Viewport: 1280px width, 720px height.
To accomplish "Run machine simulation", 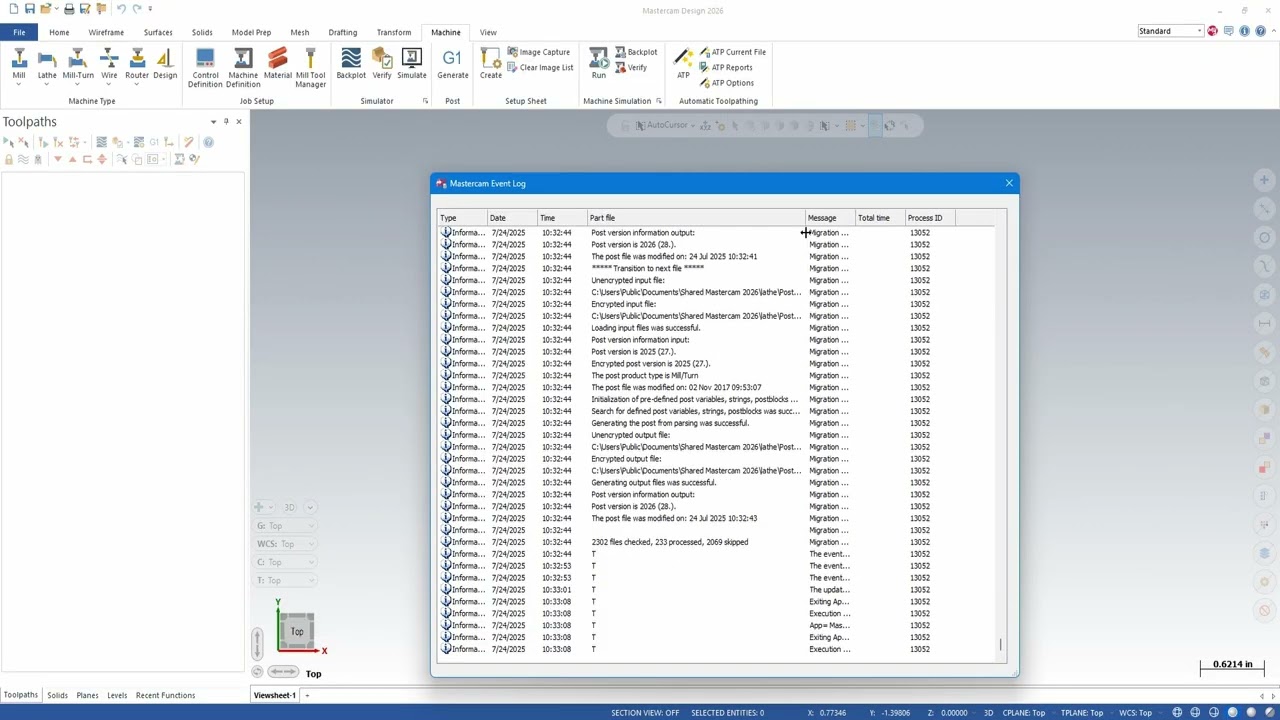I will pos(598,64).
